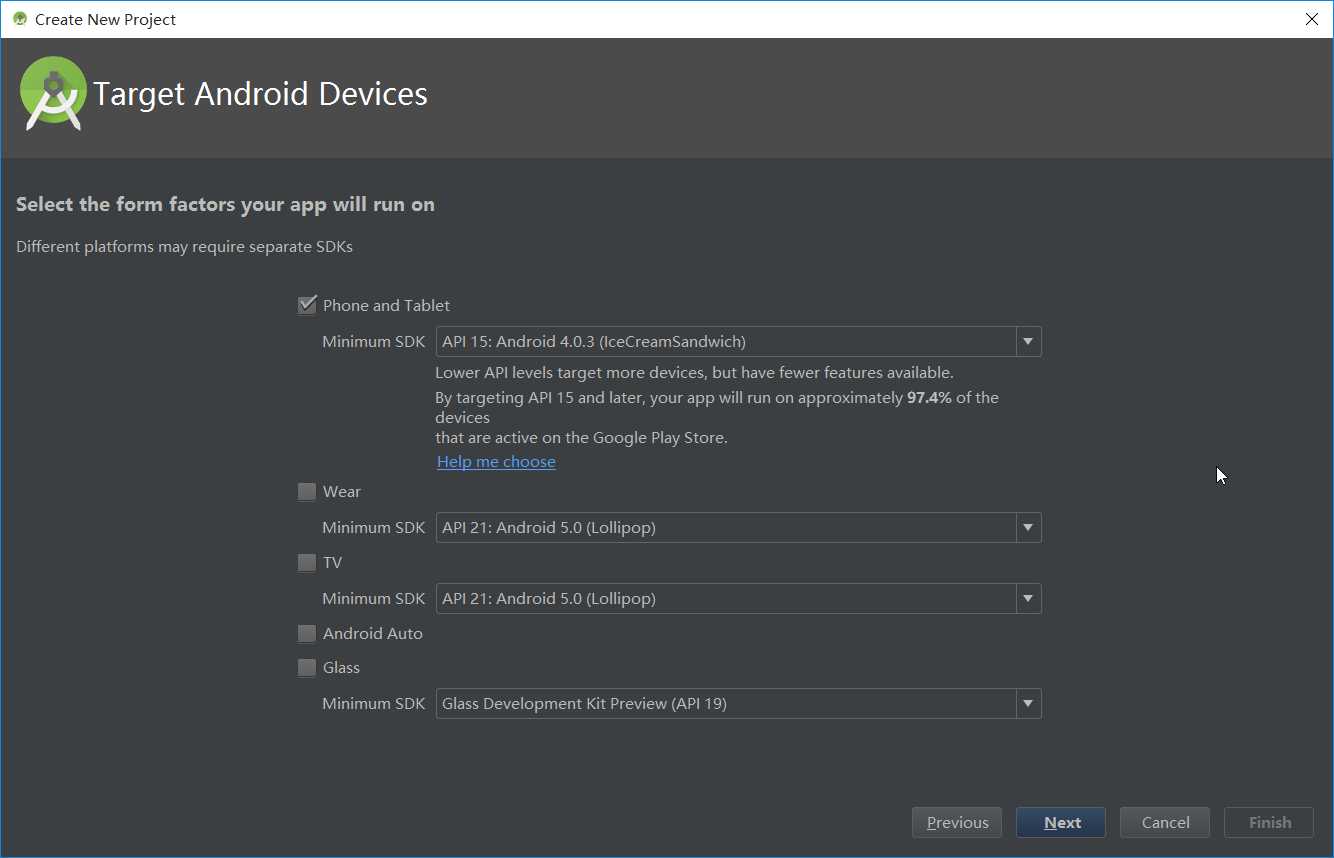
Task: Open the Wear Minimum SDK dropdown arrow
Action: coord(1028,528)
